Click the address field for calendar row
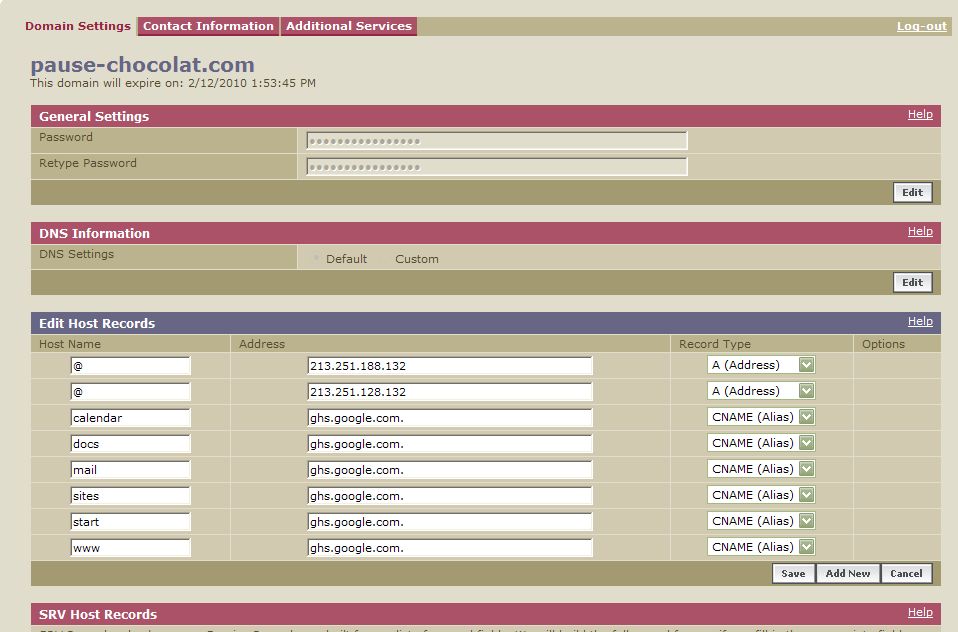Viewport: 958px width, 632px height. pos(450,418)
